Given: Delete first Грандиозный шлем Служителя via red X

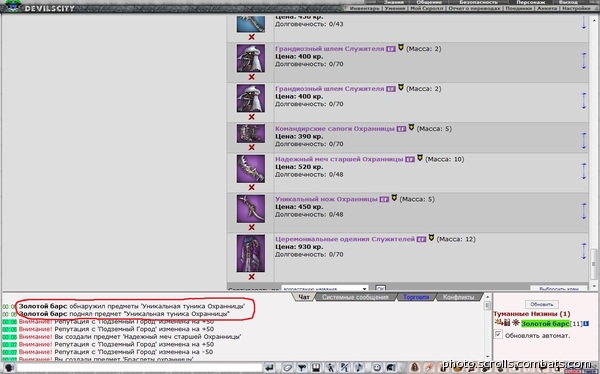Looking at the screenshot, I should 251,77.
